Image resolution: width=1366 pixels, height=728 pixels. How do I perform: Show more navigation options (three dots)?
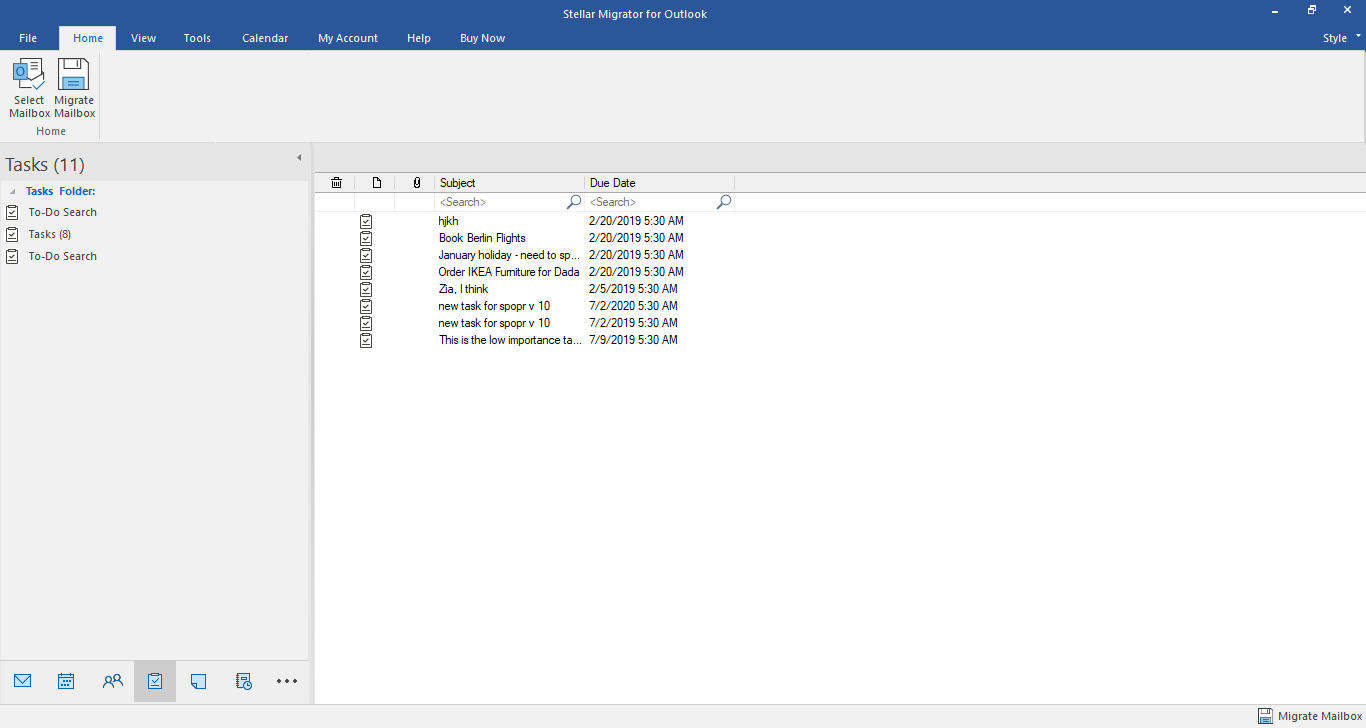click(x=287, y=681)
